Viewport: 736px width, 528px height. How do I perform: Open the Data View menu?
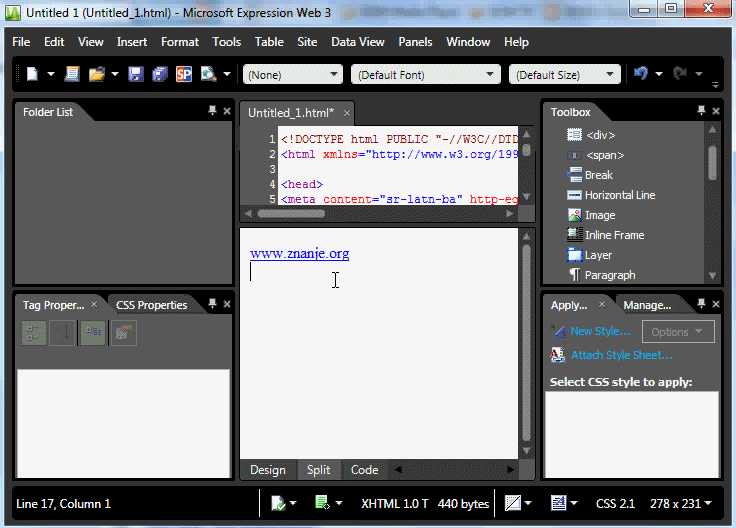pos(358,42)
